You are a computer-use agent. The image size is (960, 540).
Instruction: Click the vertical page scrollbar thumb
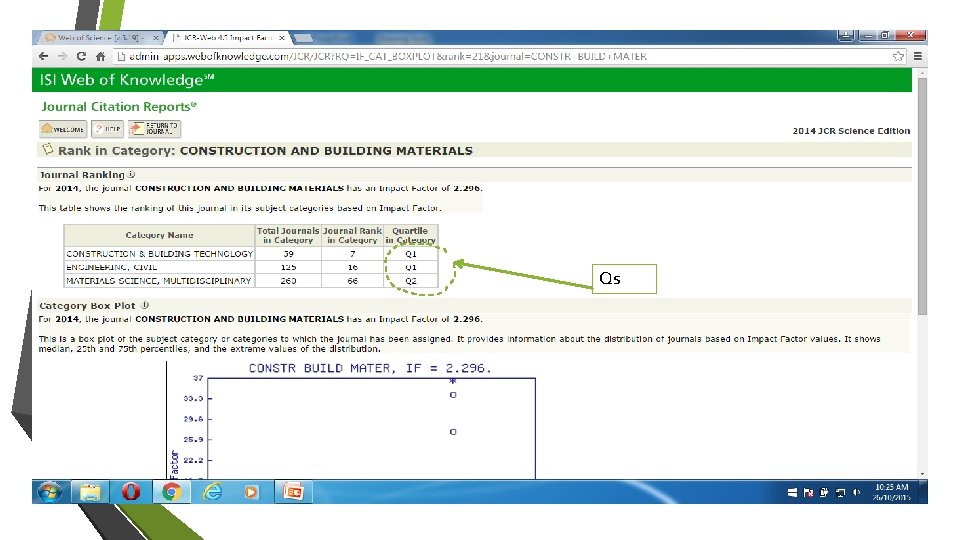click(922, 196)
